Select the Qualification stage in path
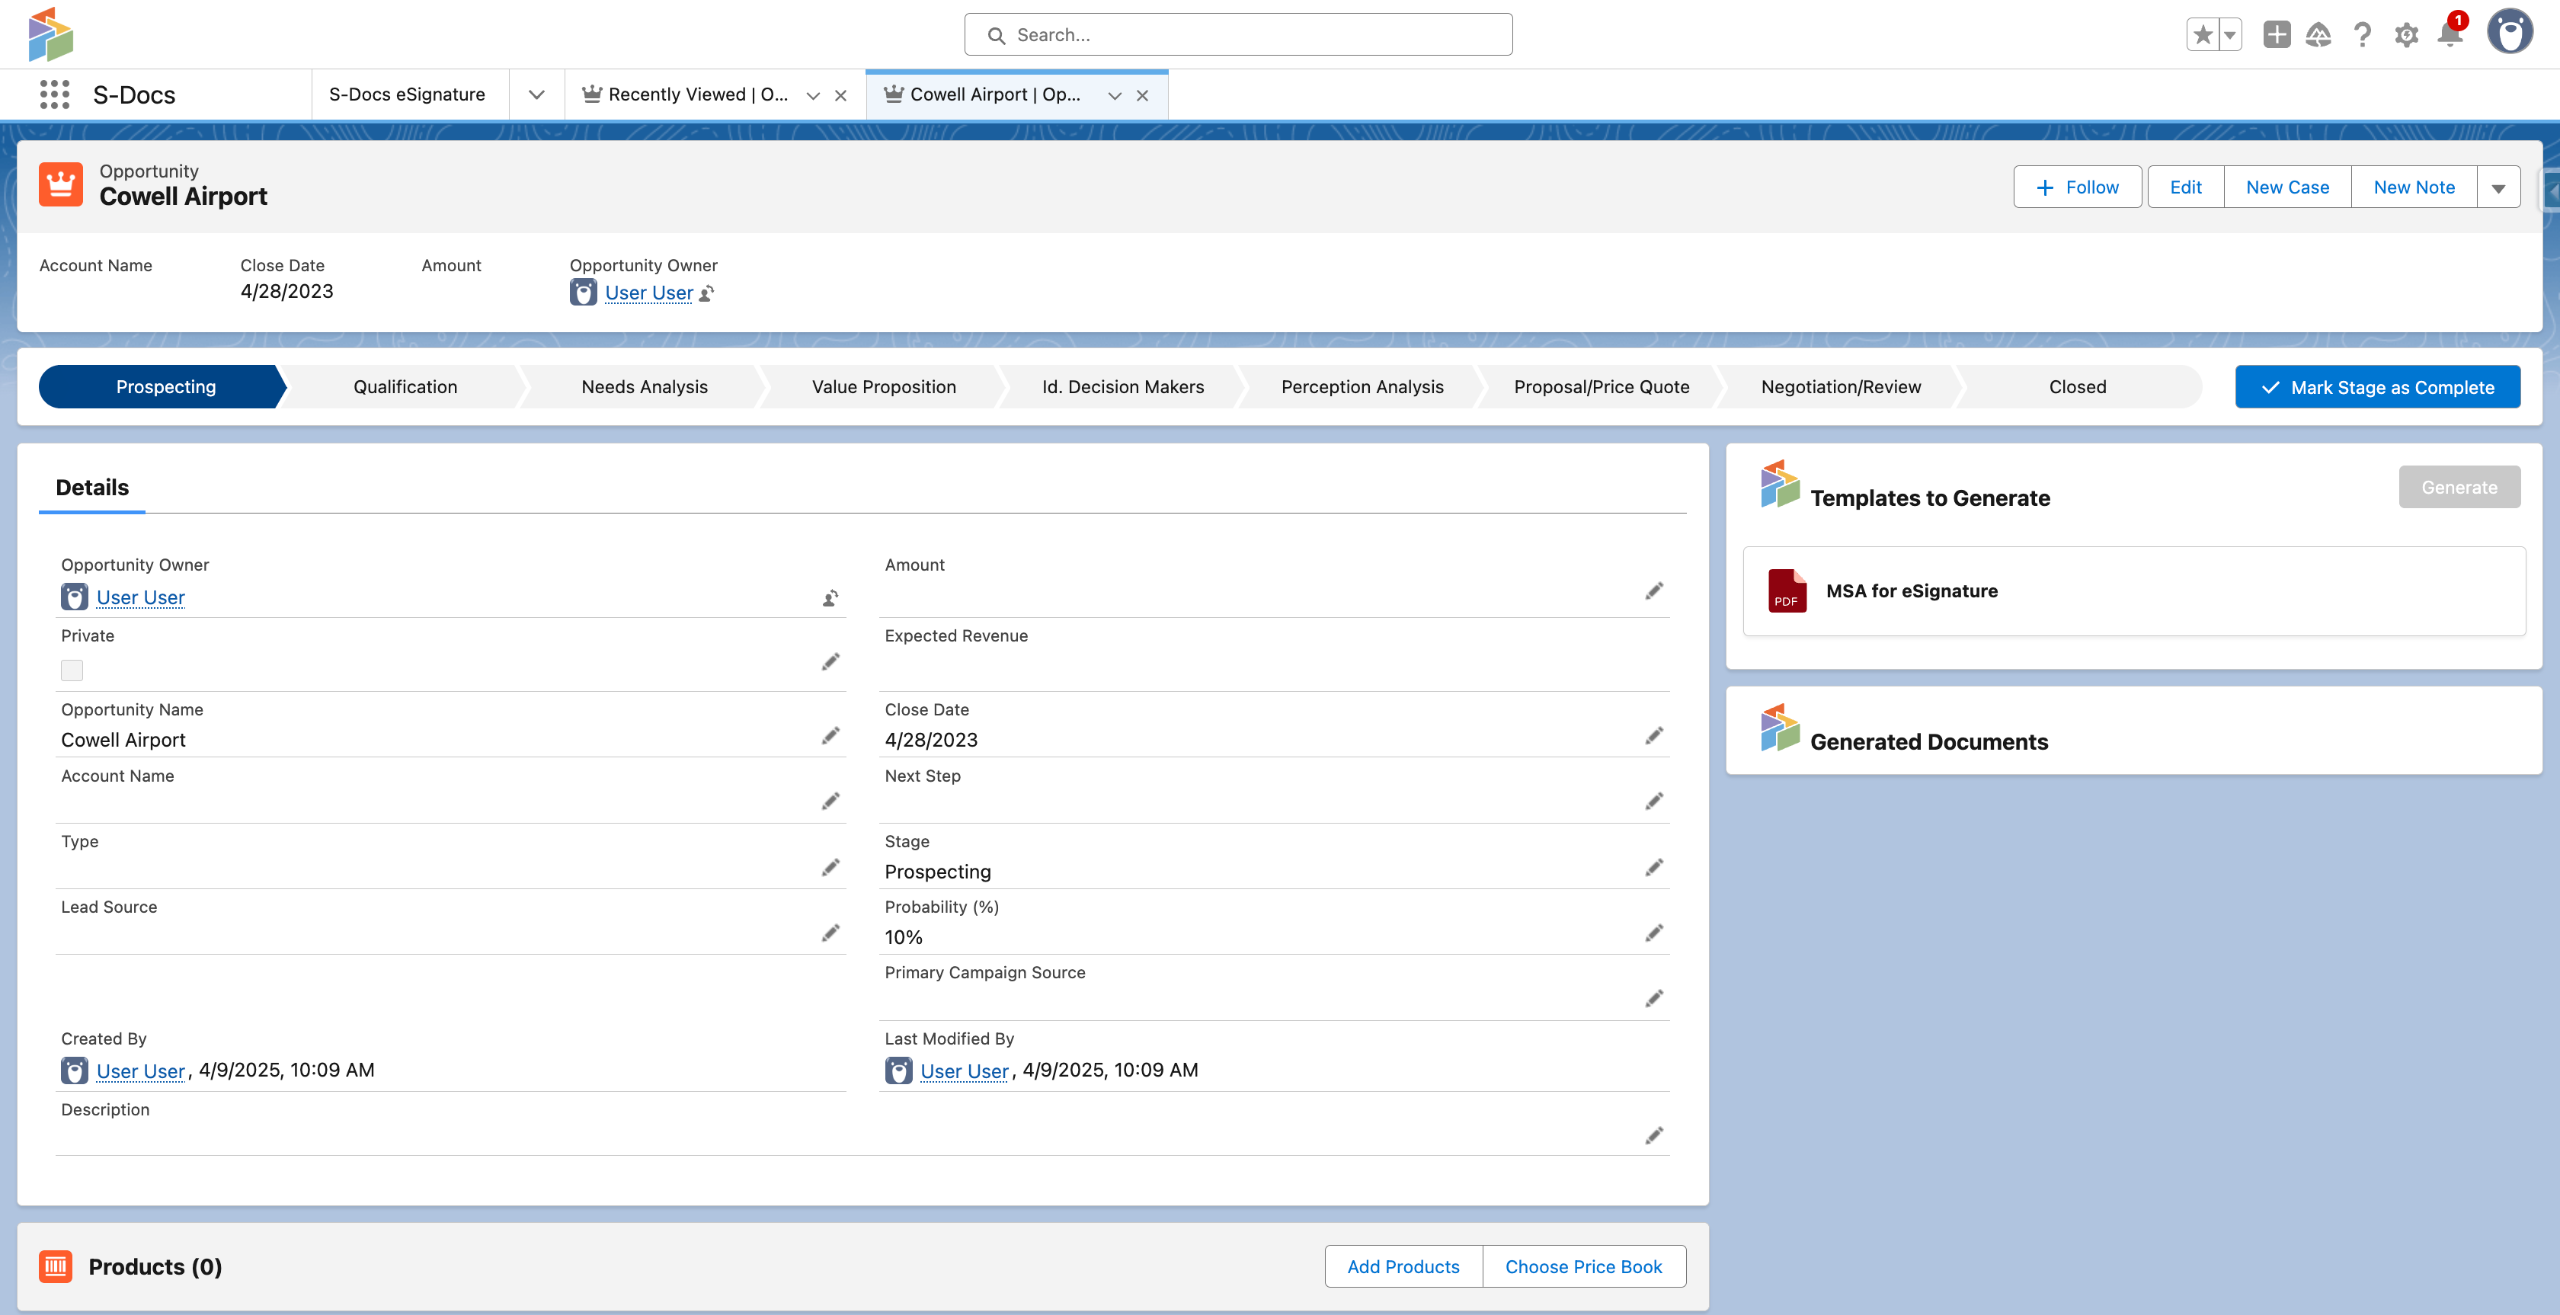 (x=405, y=387)
